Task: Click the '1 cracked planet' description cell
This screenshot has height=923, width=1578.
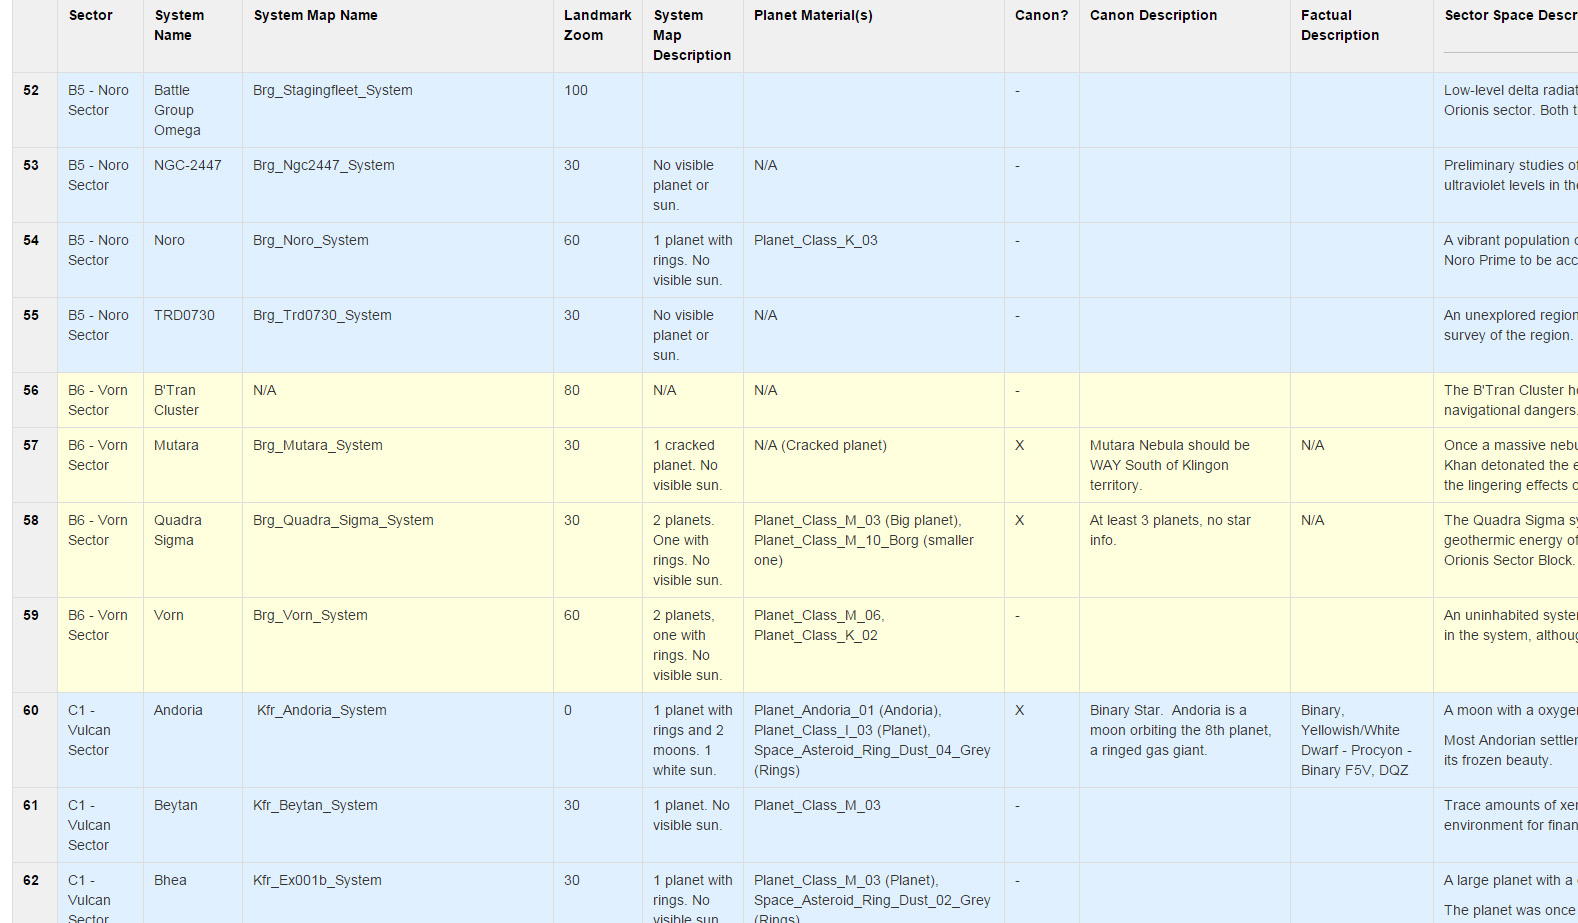Action: [693, 465]
